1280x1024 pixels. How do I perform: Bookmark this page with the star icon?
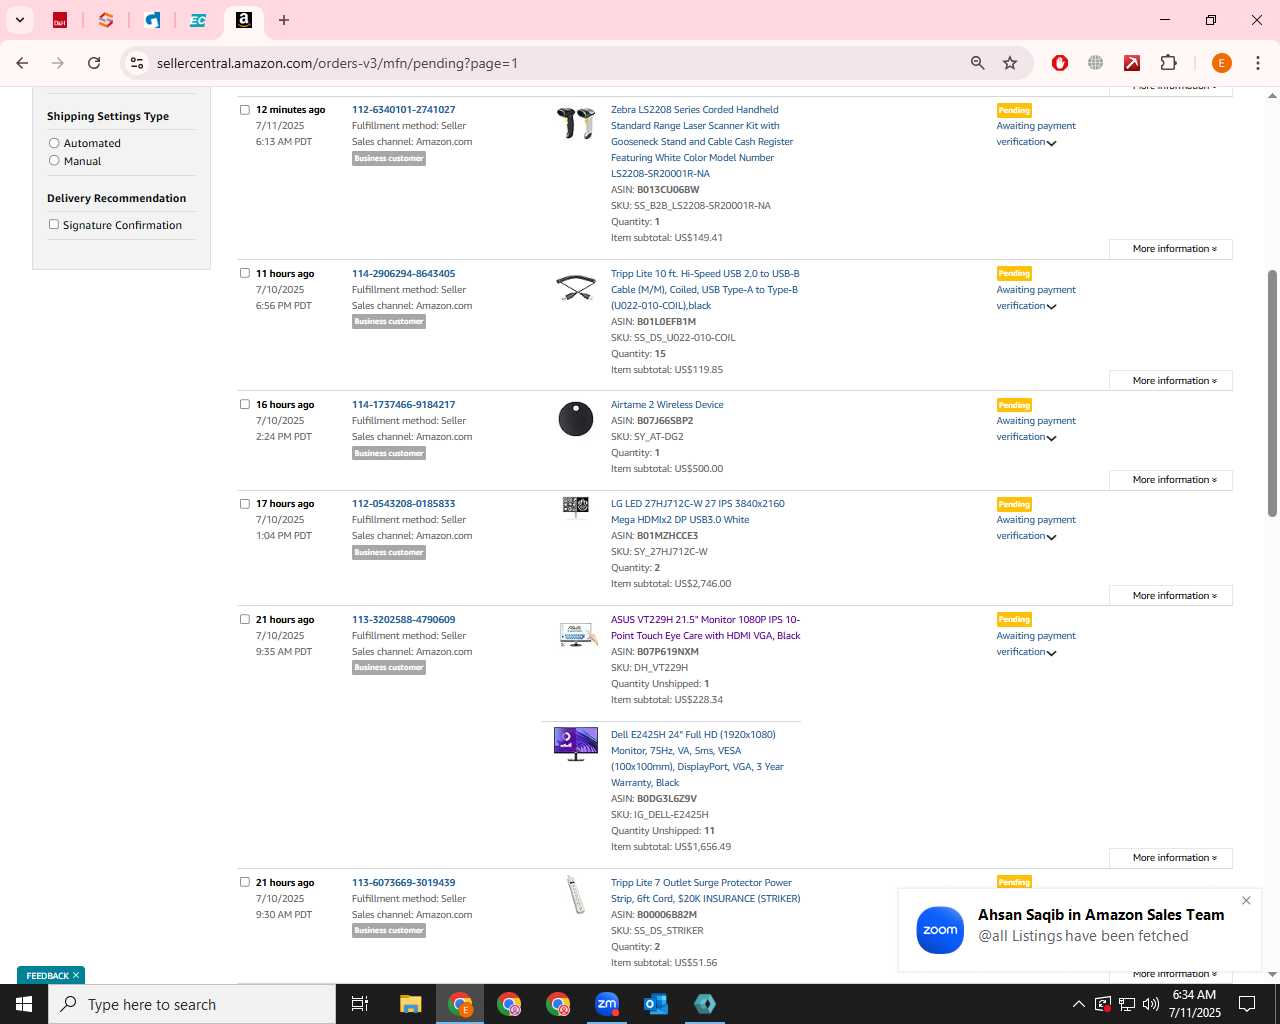[x=1010, y=63]
